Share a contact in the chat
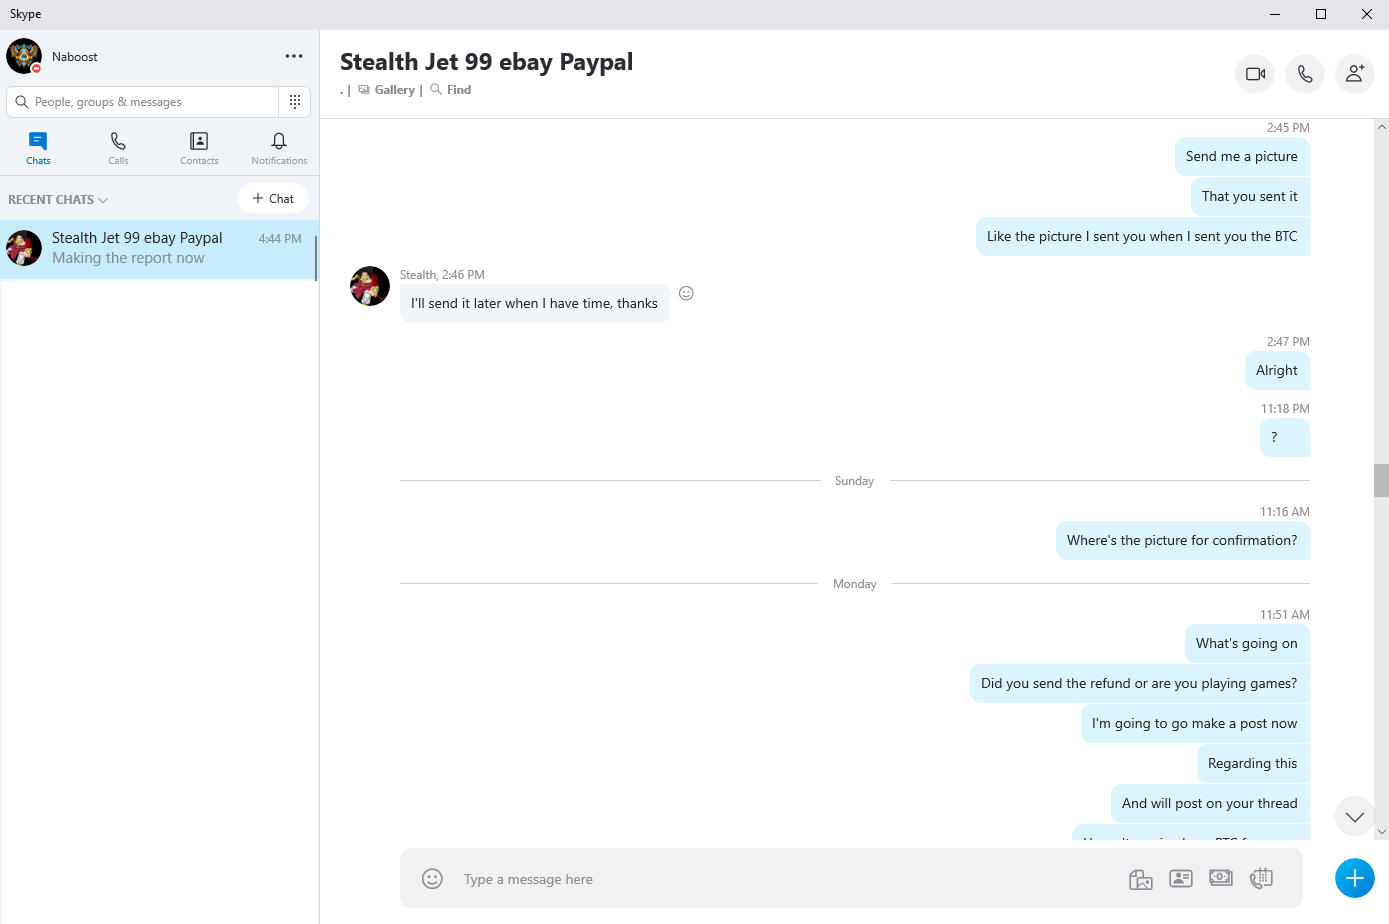1389x924 pixels. pyautogui.click(x=1181, y=878)
